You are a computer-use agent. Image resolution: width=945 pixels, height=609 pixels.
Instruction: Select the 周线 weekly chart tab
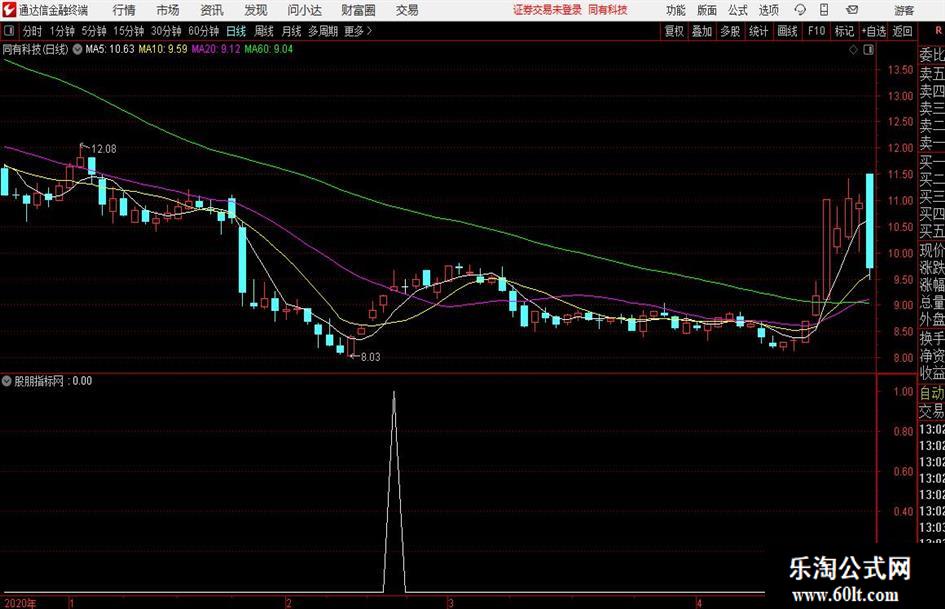tap(264, 31)
